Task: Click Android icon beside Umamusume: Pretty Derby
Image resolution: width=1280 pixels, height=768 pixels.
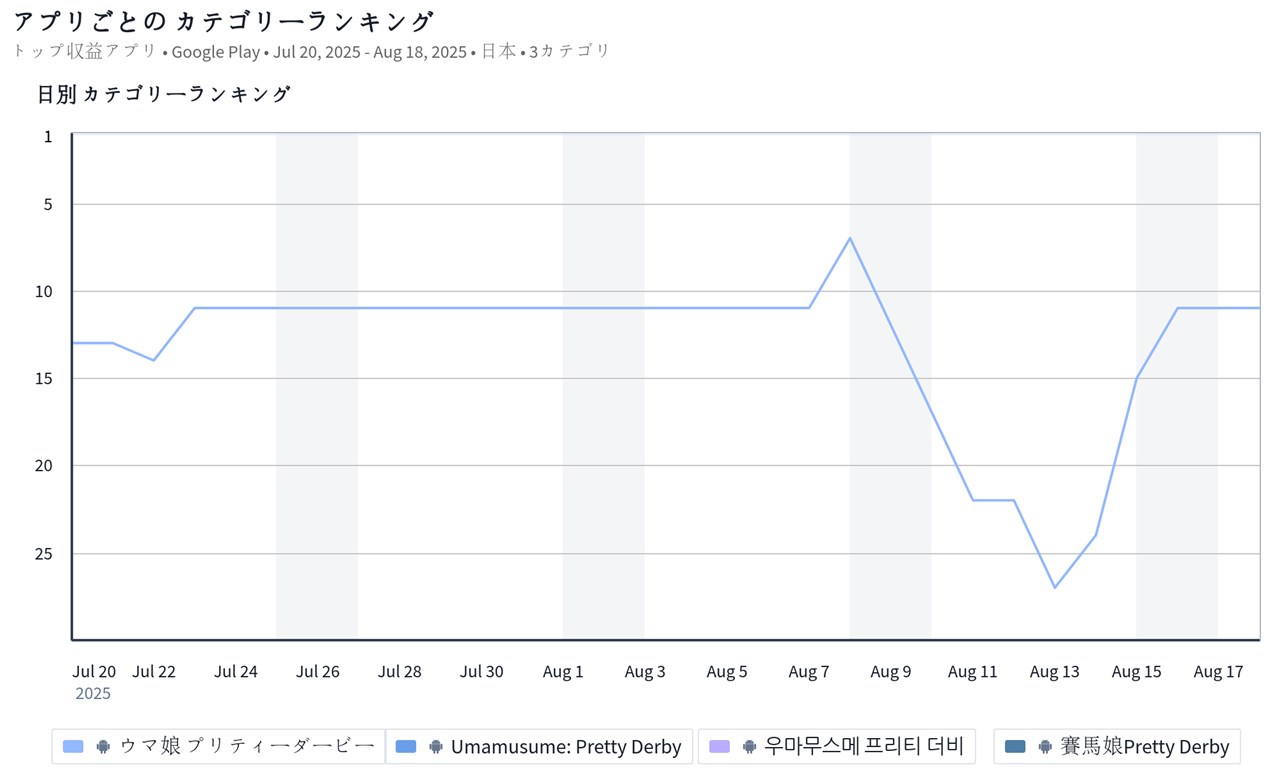Action: point(435,746)
